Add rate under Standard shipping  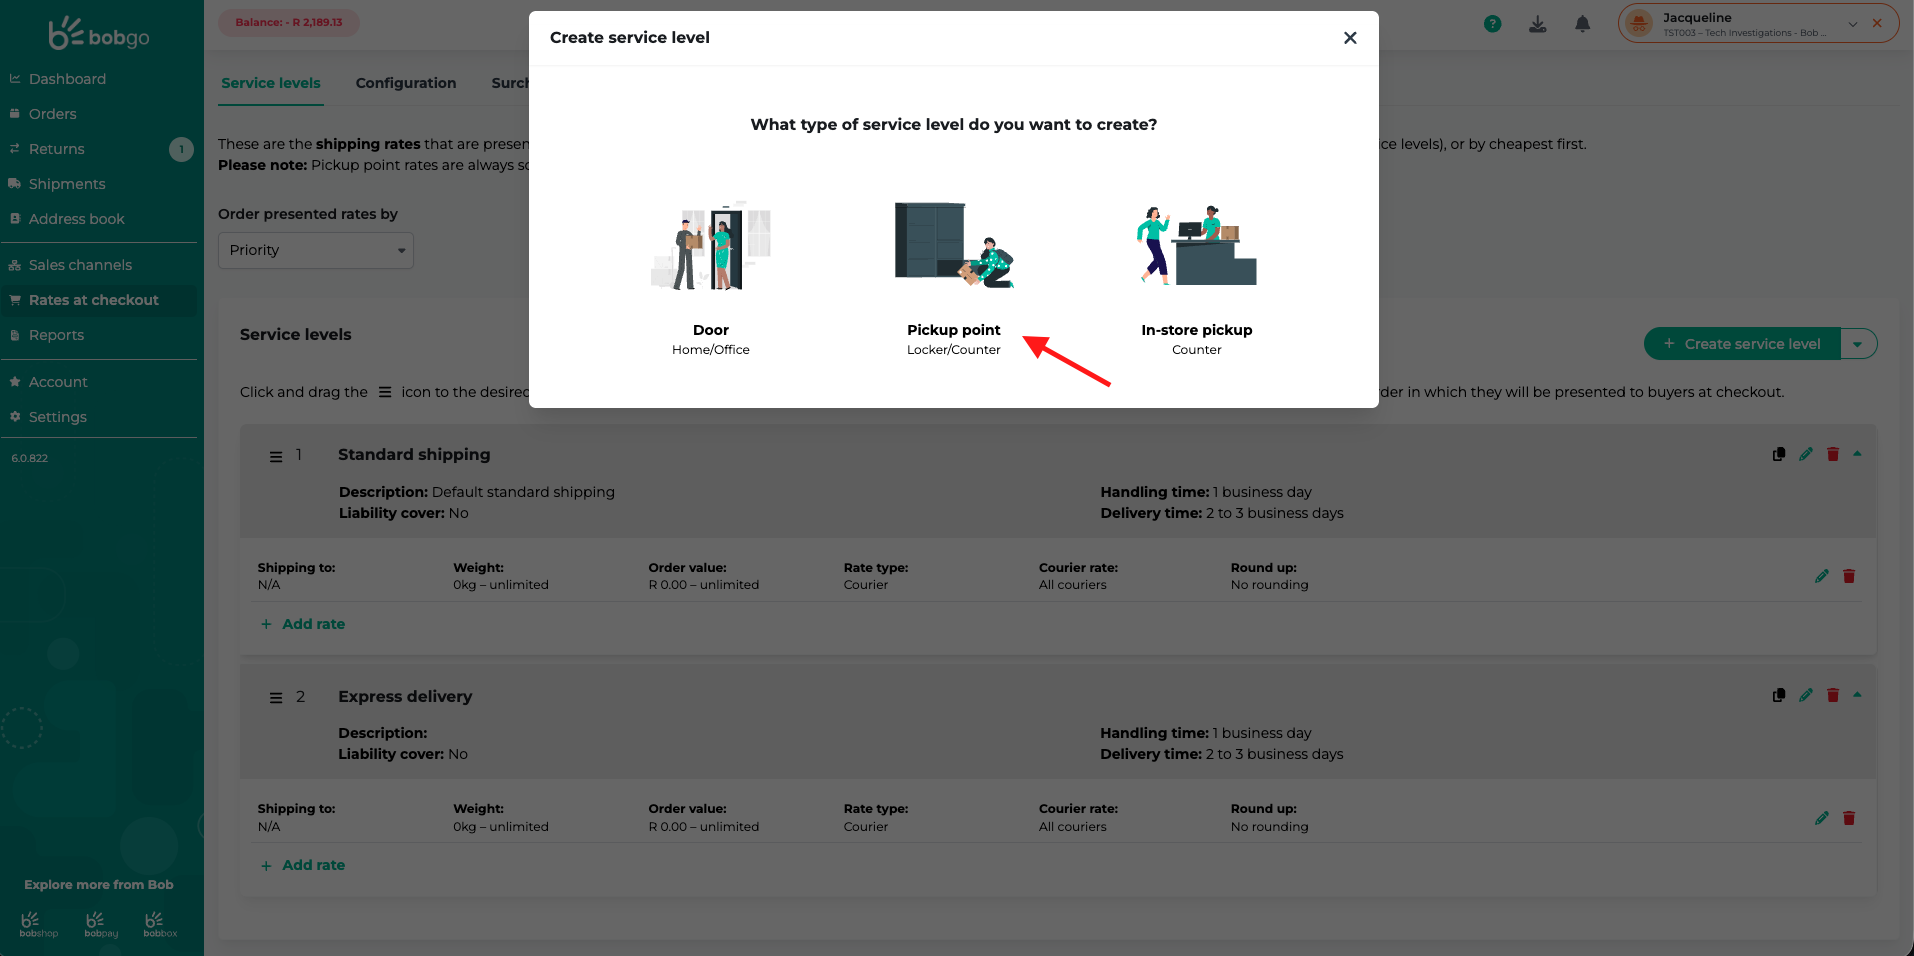pos(303,624)
